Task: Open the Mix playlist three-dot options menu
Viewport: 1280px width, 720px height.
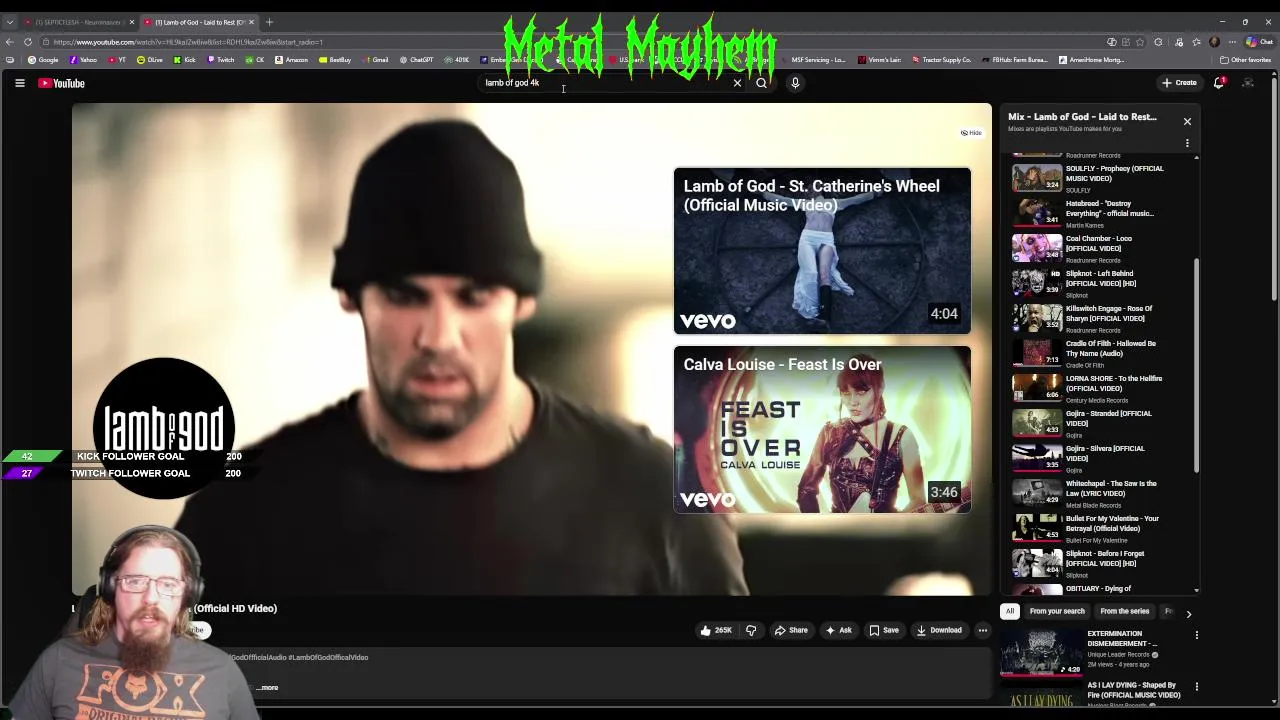Action: click(1187, 143)
